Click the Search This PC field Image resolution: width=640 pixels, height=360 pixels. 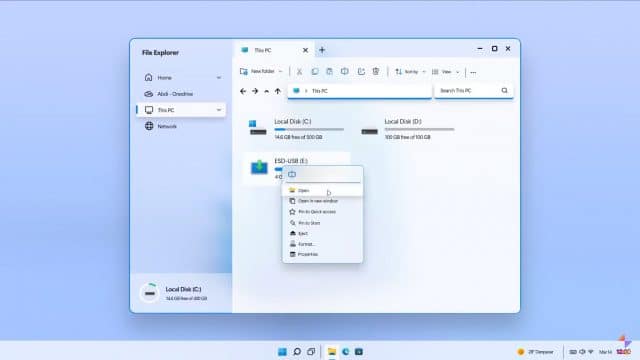(x=473, y=91)
